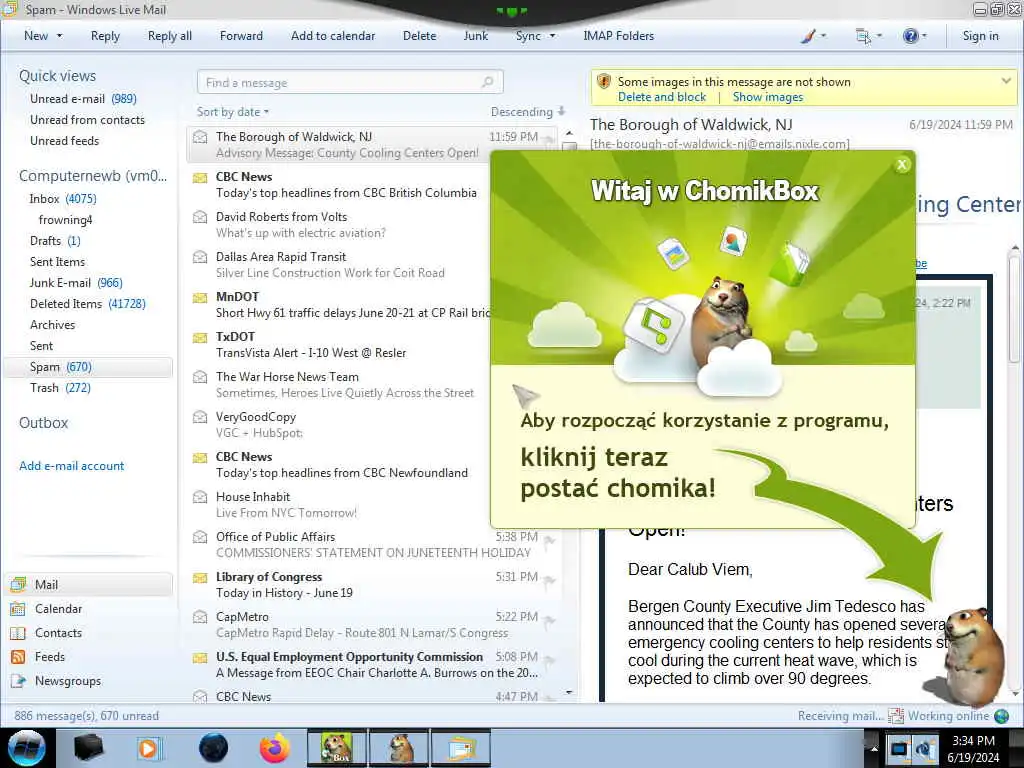Click Reply in toolbar

[x=105, y=36]
